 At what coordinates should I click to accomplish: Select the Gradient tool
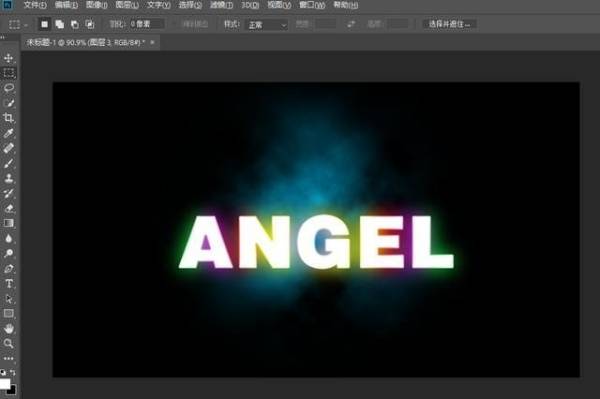[8, 223]
